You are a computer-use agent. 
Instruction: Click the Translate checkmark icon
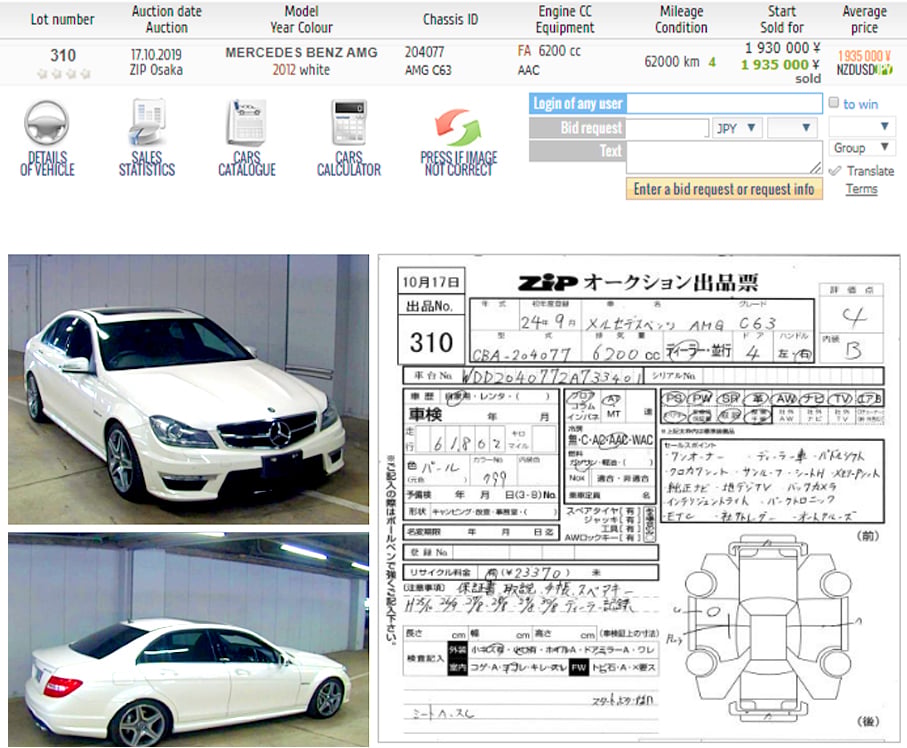(x=835, y=171)
